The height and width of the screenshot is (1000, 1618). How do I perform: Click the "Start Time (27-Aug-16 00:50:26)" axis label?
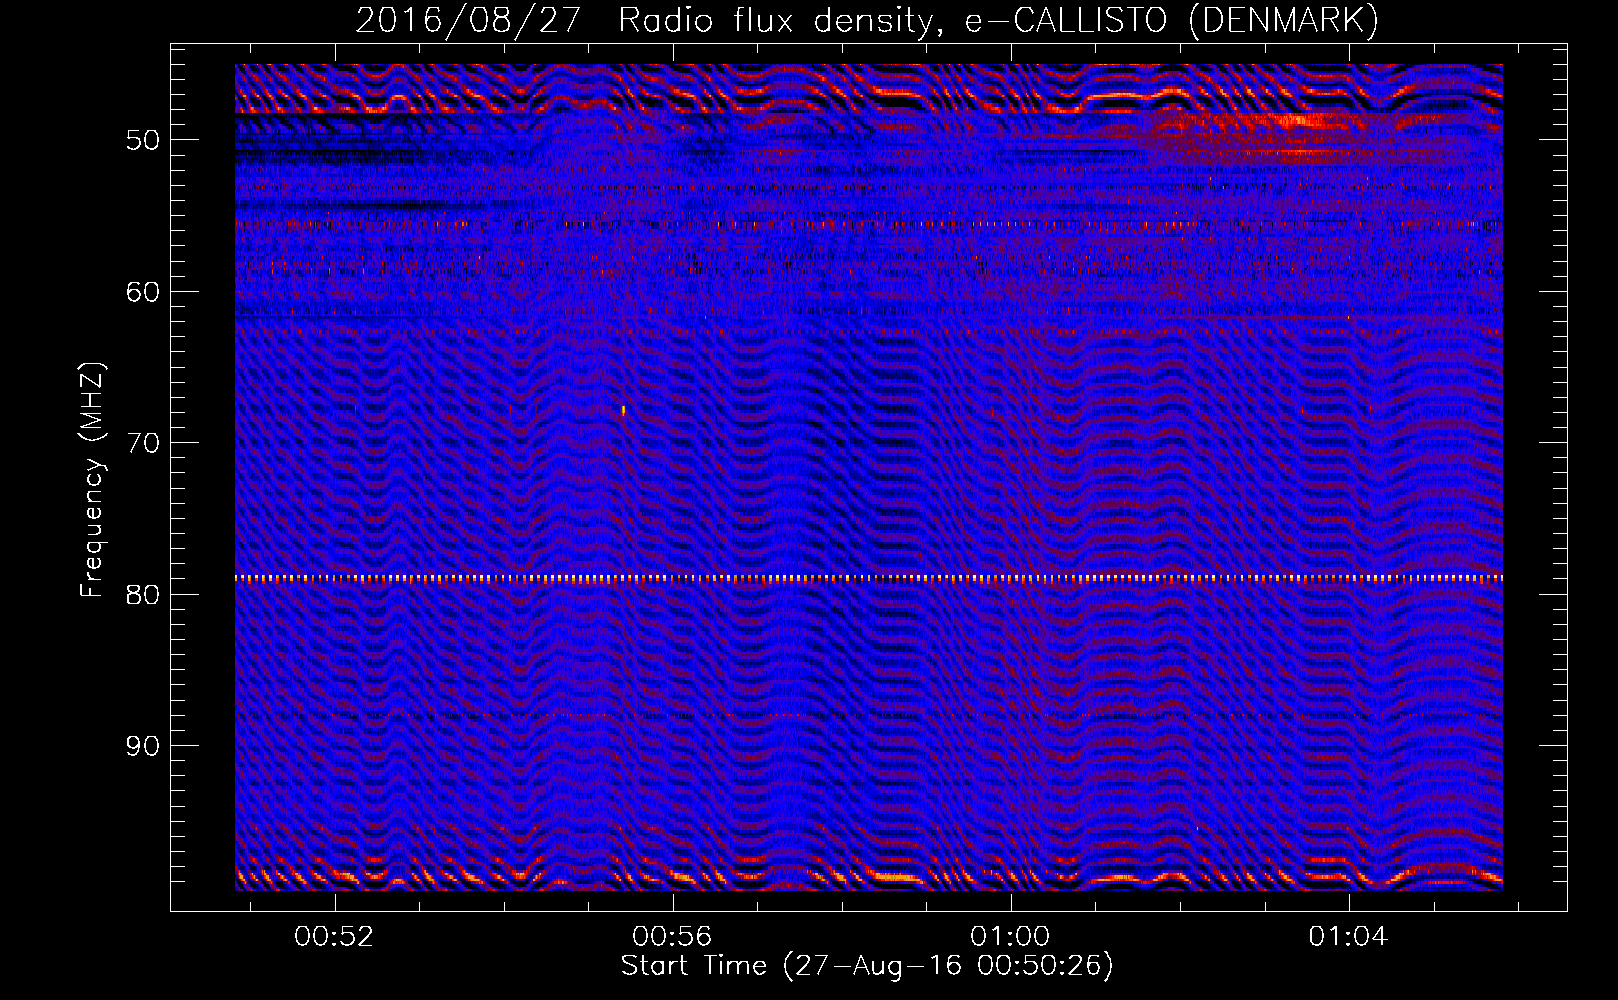(x=867, y=966)
